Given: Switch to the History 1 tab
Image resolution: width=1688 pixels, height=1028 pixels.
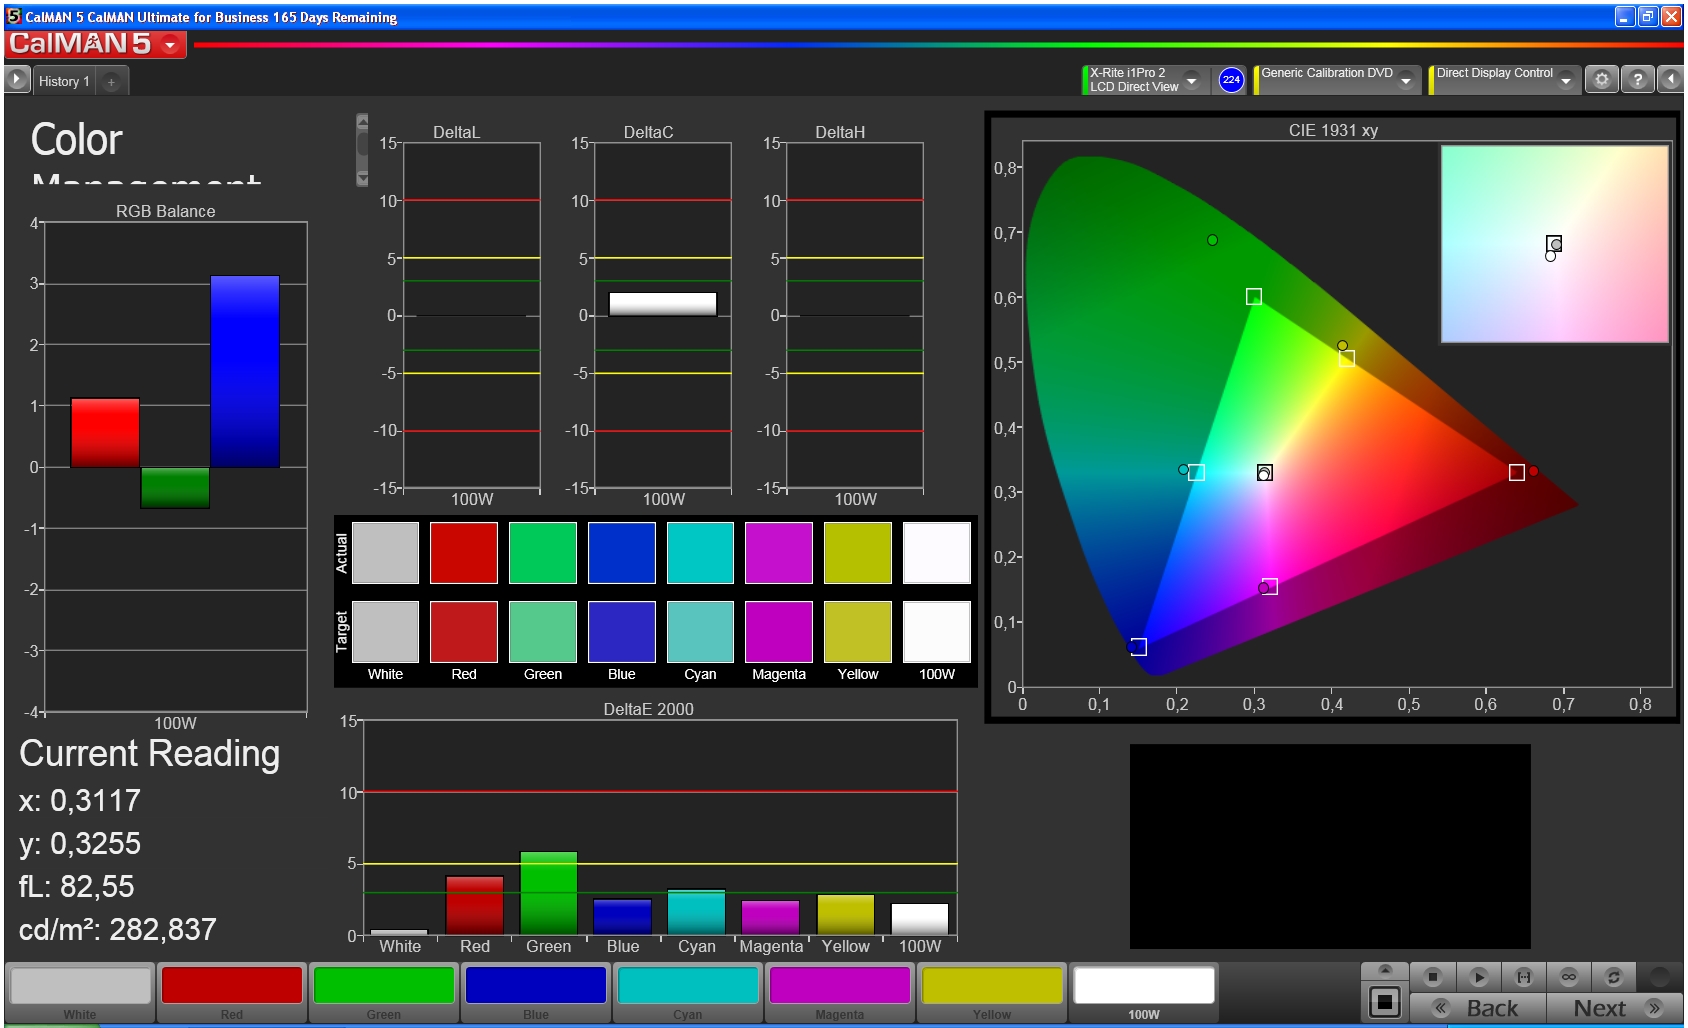Looking at the screenshot, I should point(64,81).
